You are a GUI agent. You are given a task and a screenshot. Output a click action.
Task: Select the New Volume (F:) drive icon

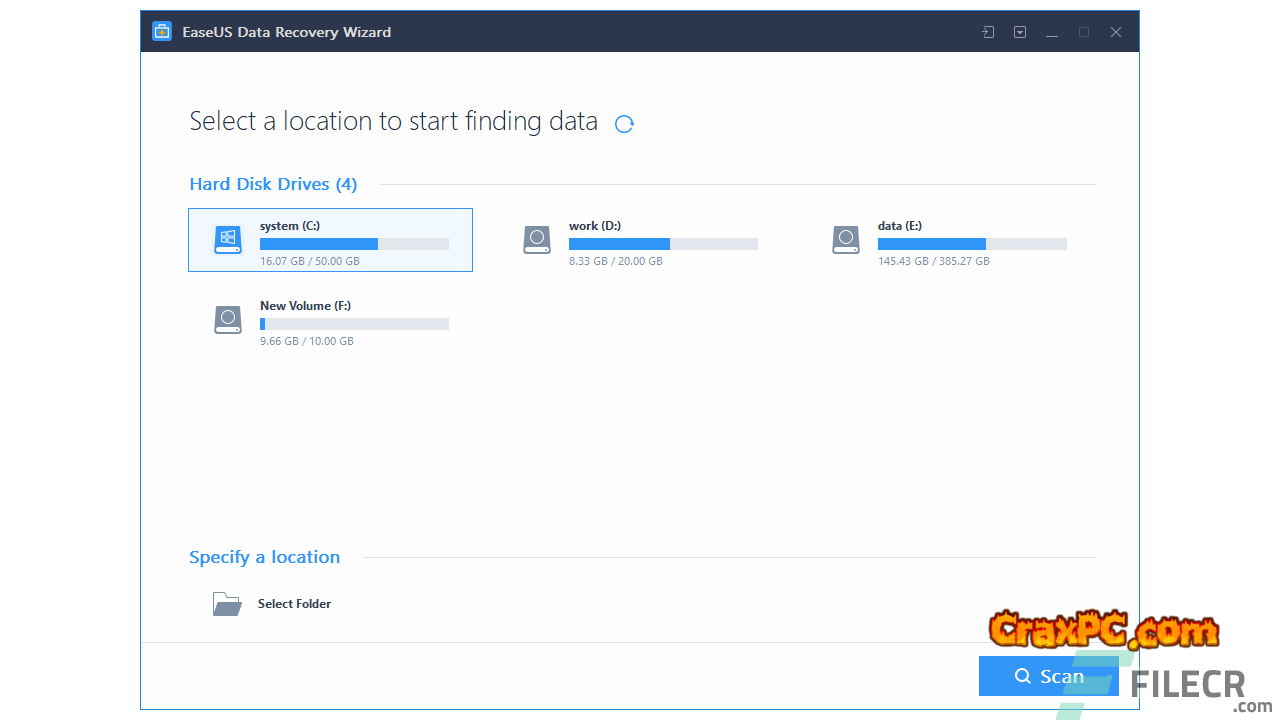(x=228, y=320)
